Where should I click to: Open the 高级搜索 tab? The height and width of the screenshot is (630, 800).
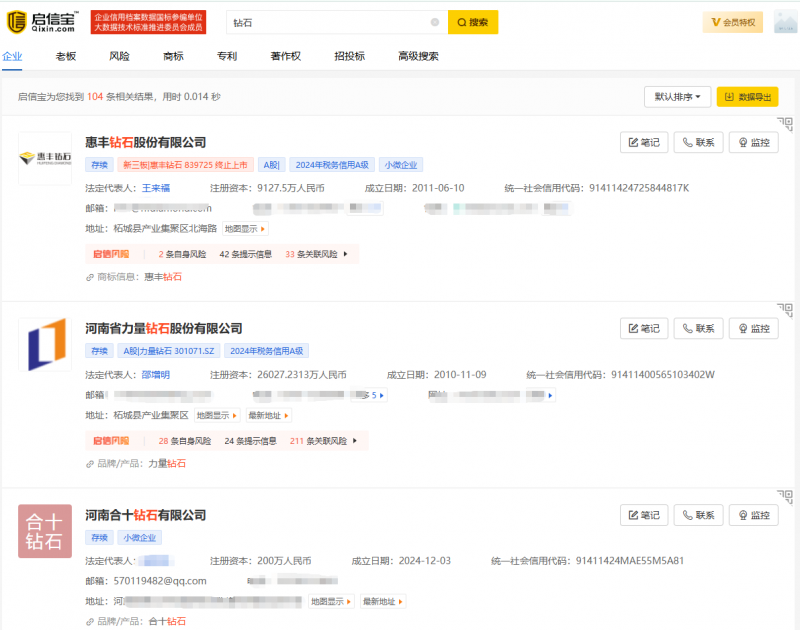418,56
